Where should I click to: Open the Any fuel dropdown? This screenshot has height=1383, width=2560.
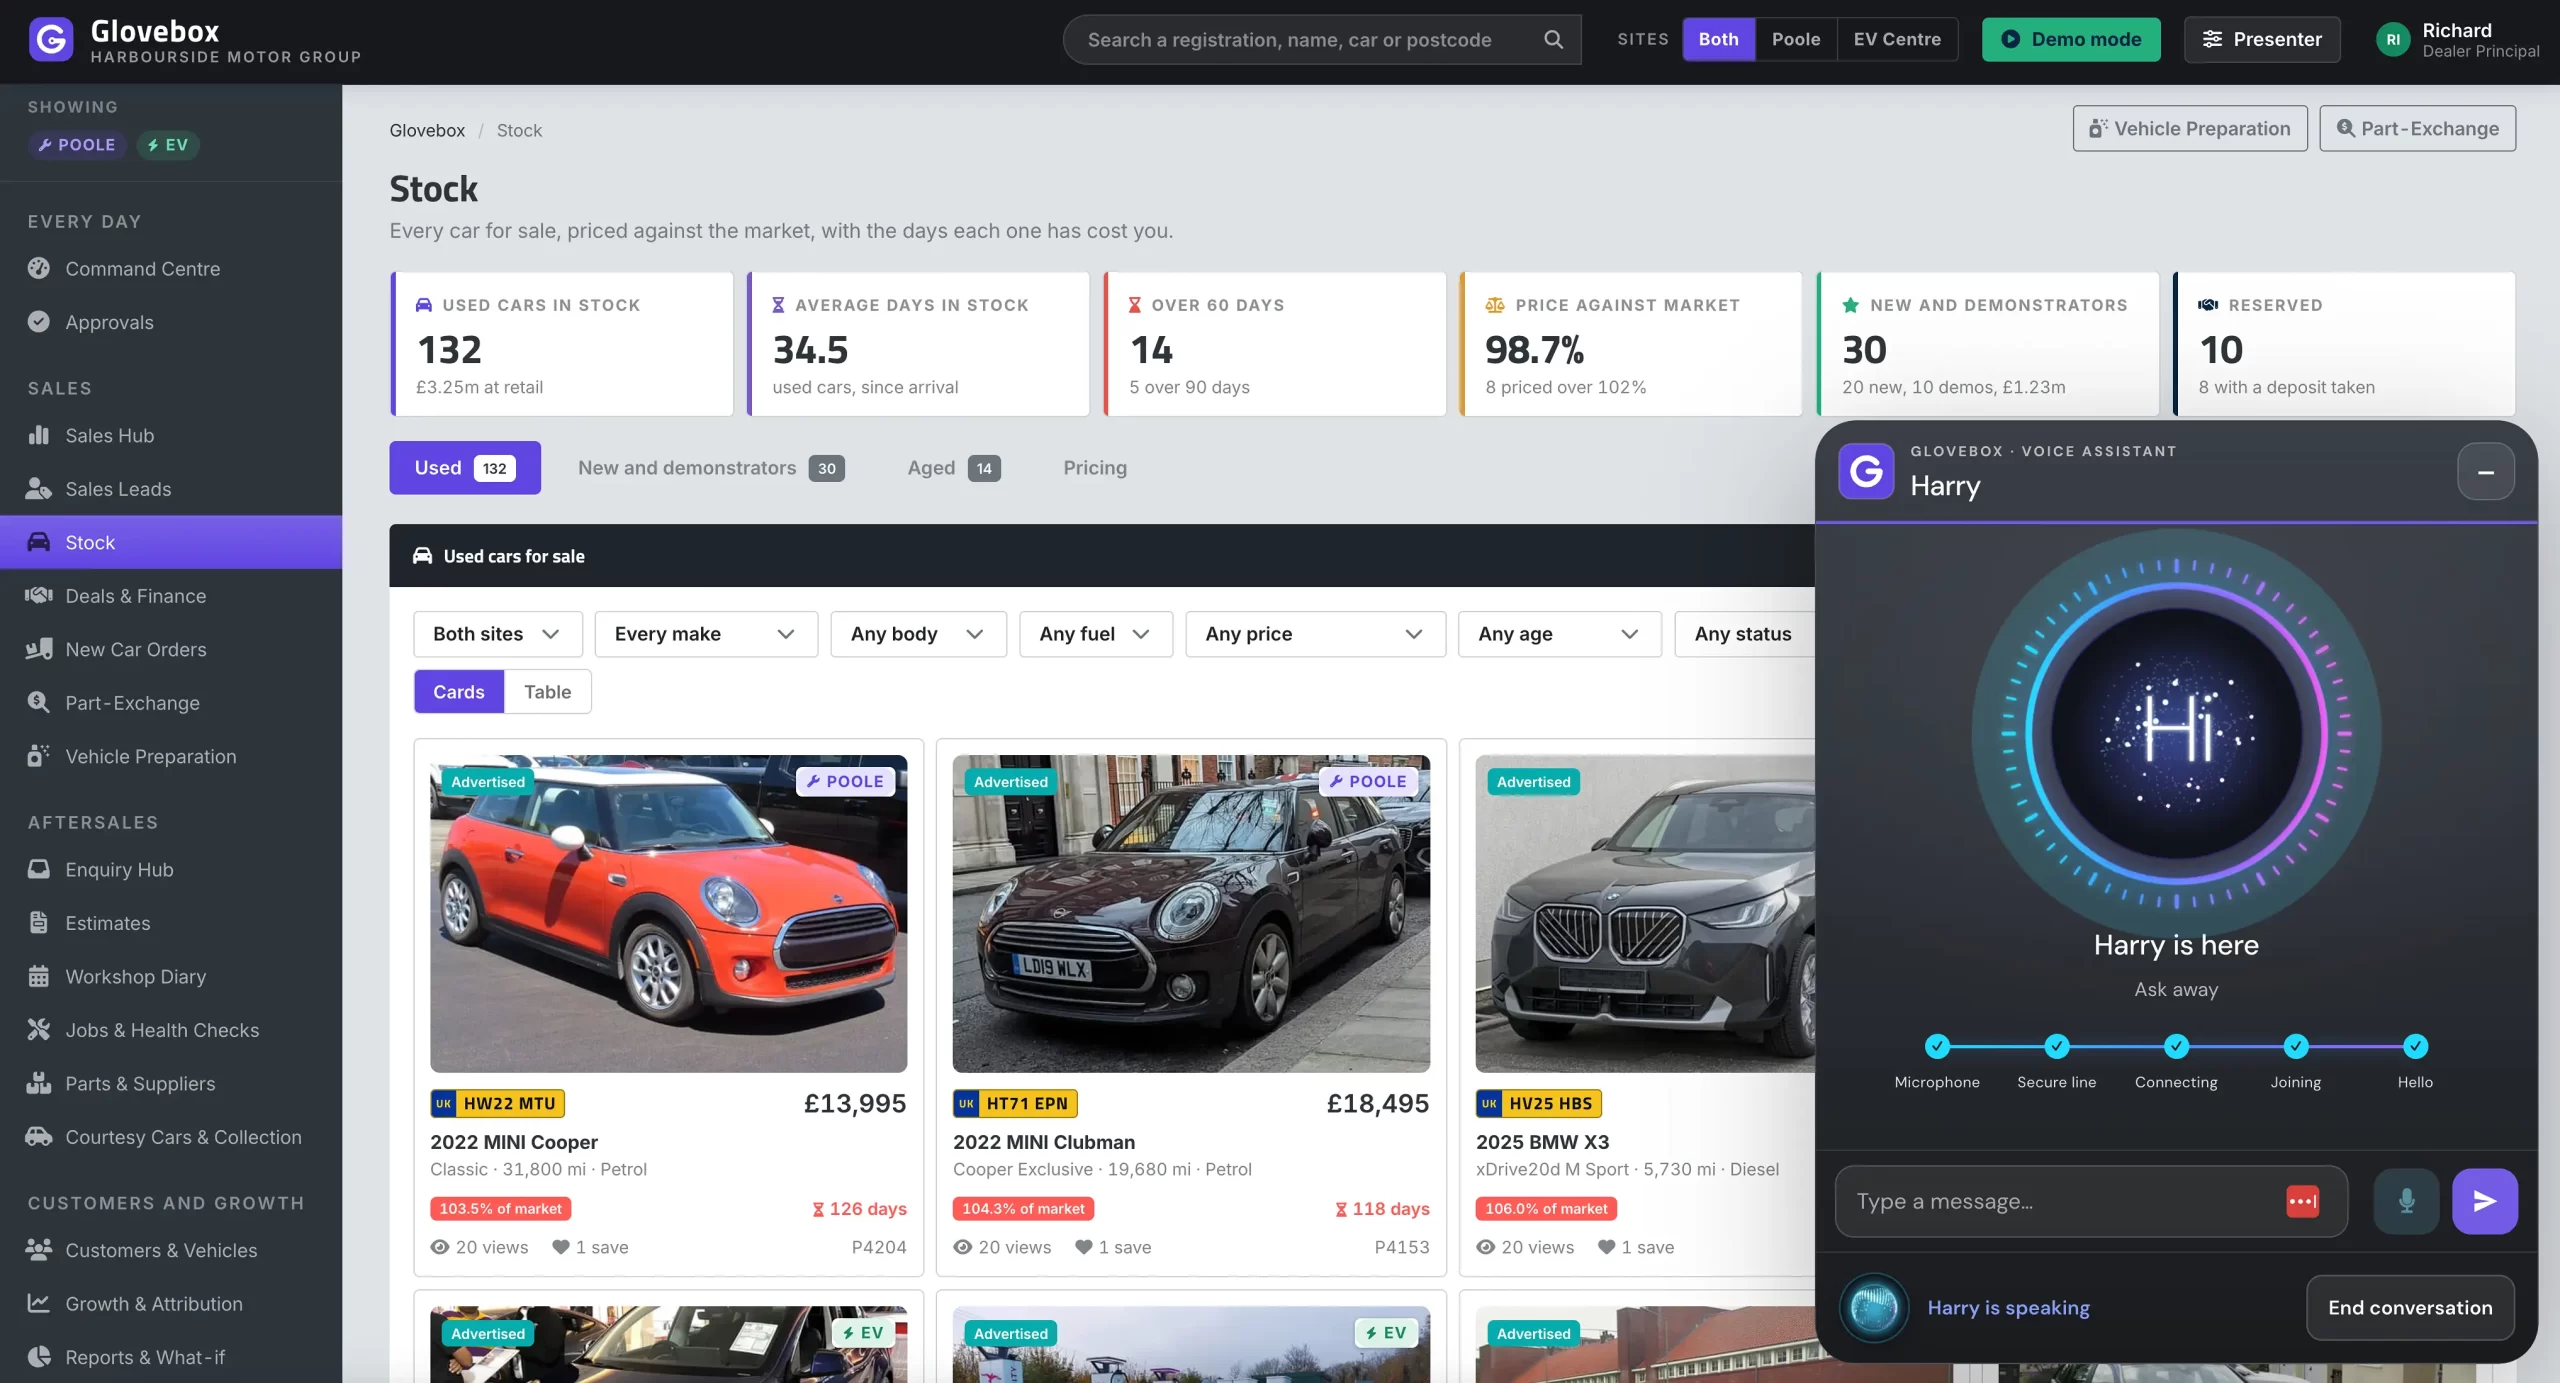(x=1095, y=634)
